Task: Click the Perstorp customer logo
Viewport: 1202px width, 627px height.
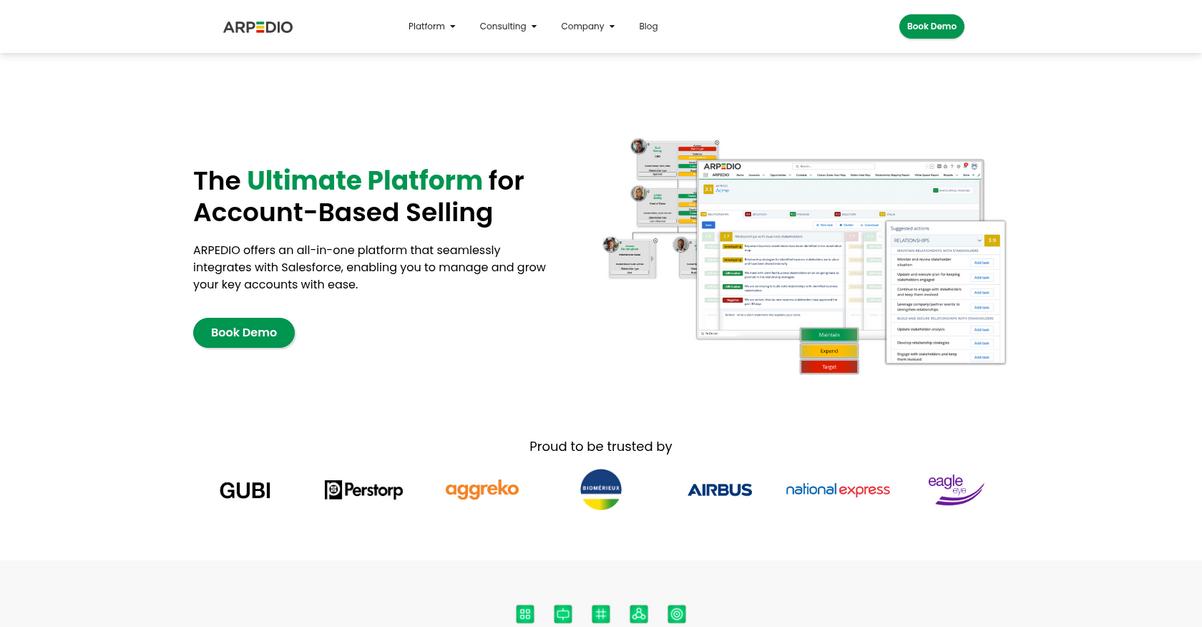Action: click(364, 490)
